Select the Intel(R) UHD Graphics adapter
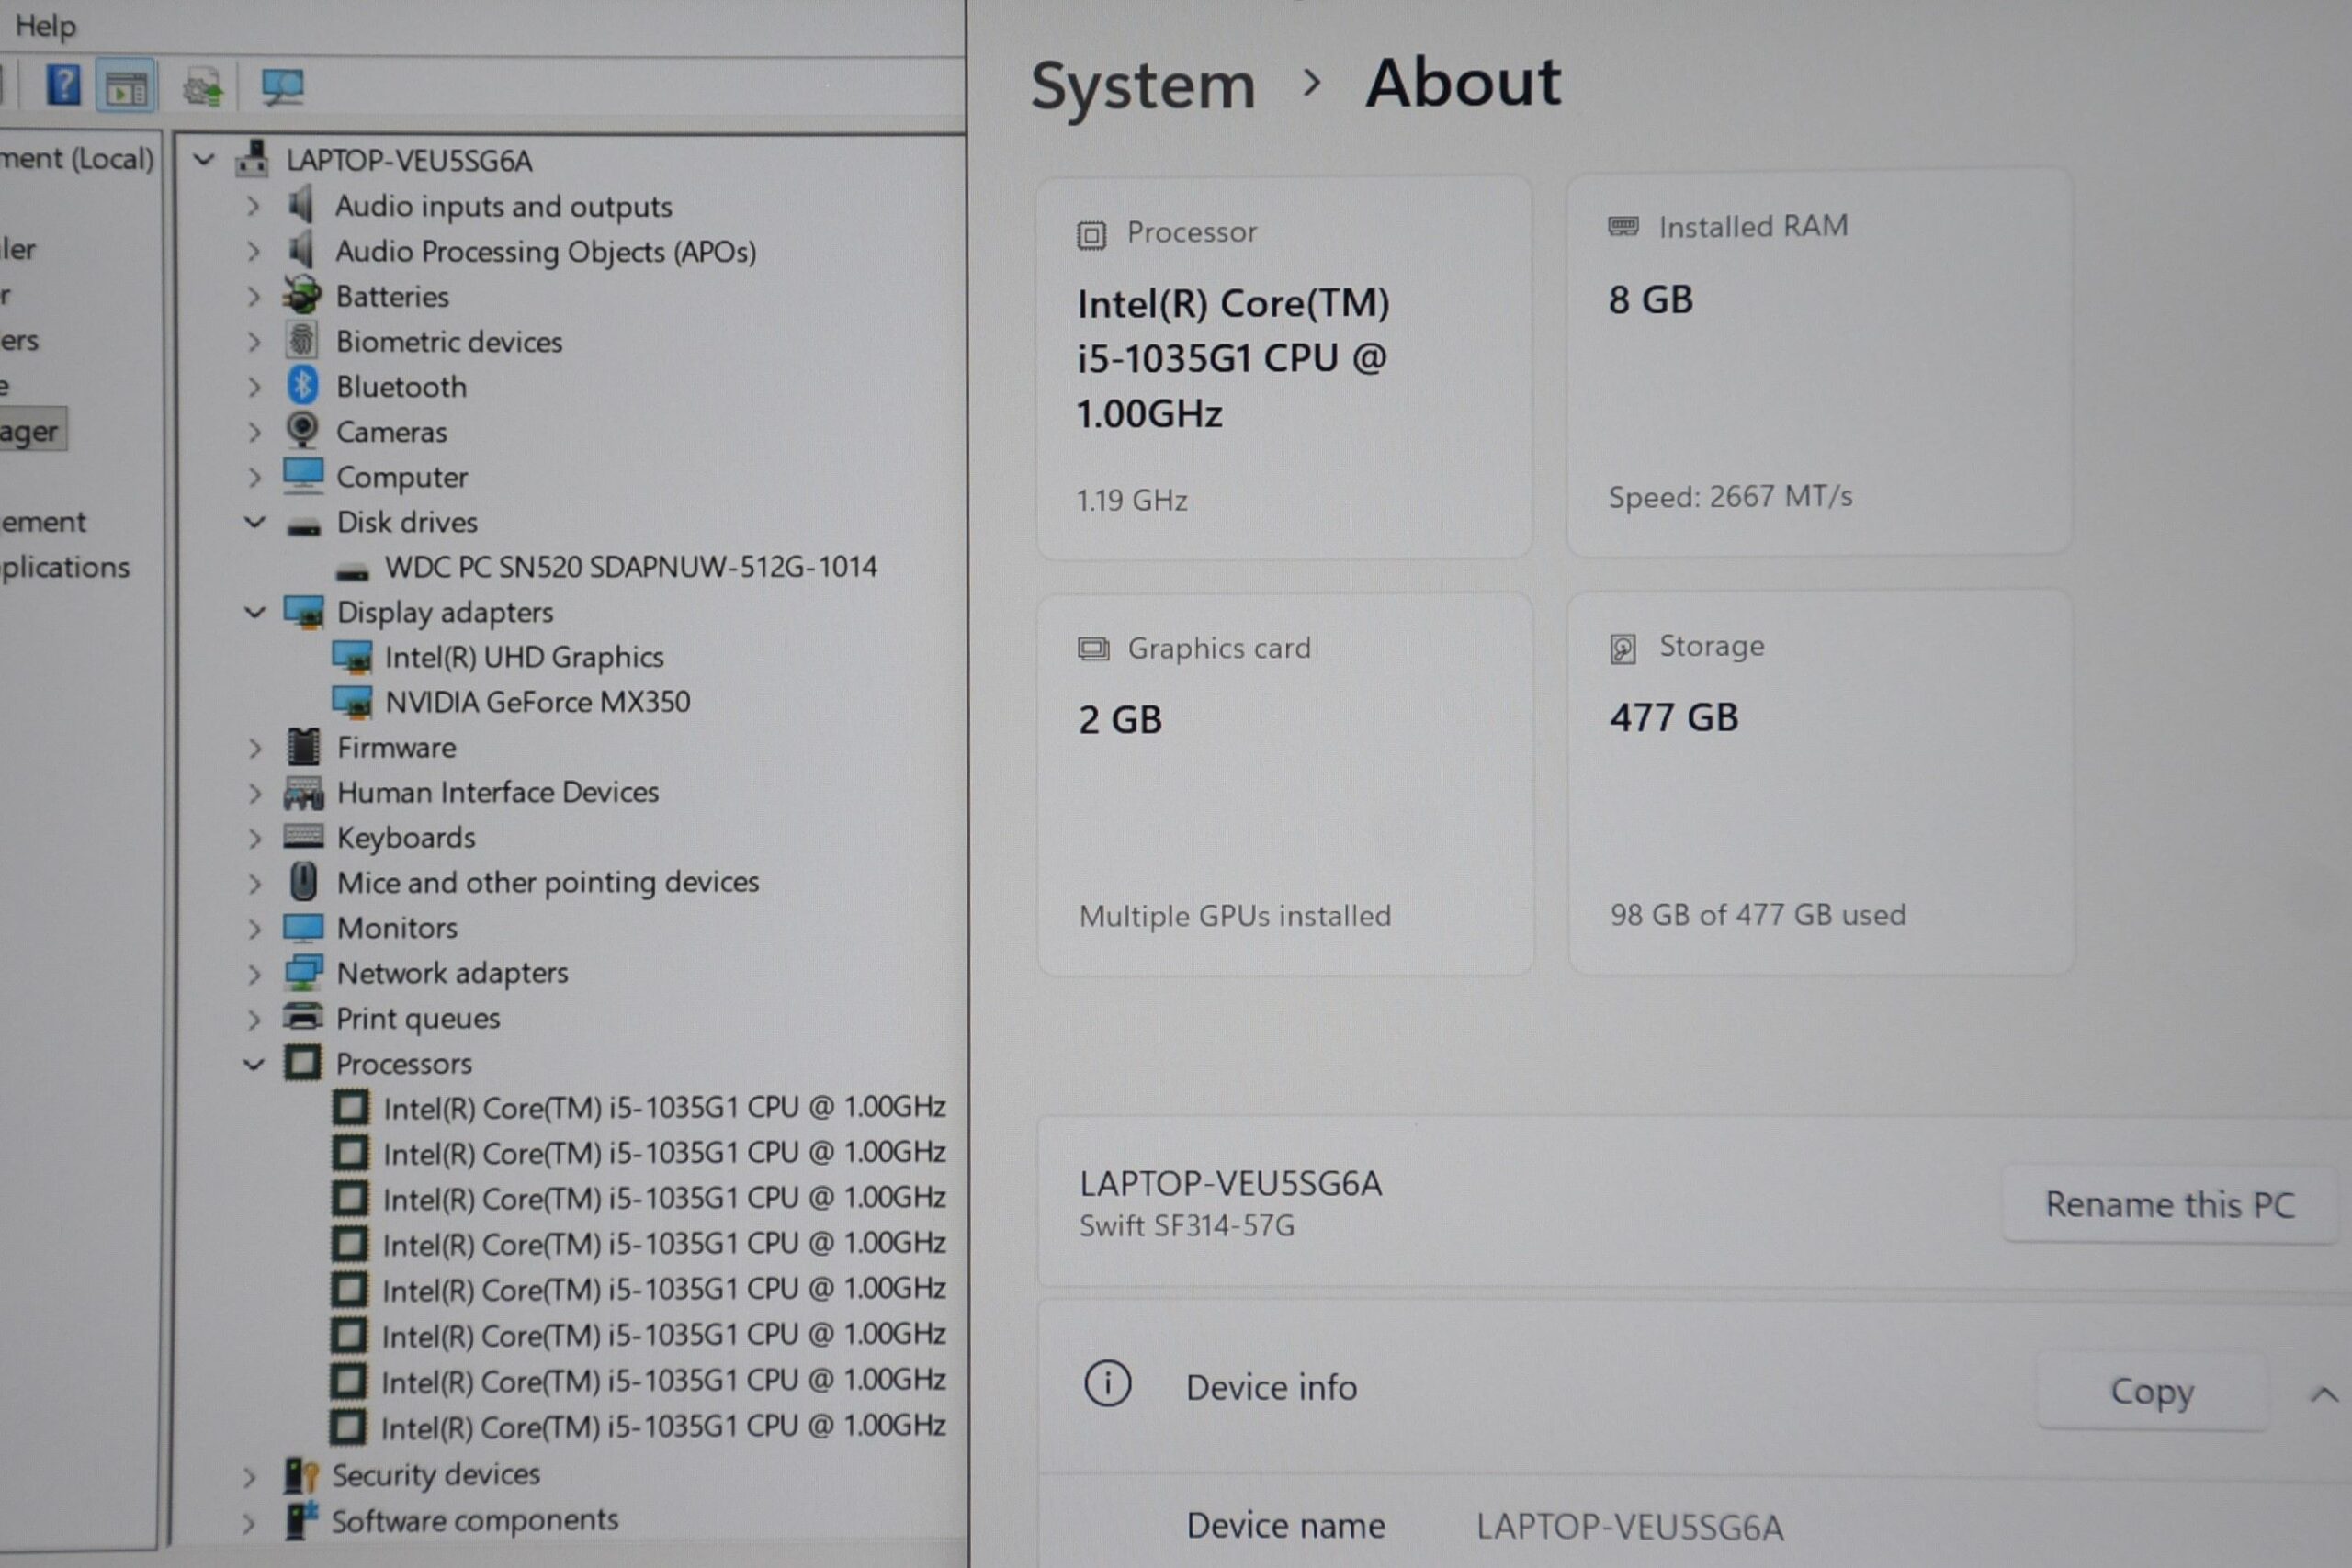2352x1568 pixels. coord(524,657)
